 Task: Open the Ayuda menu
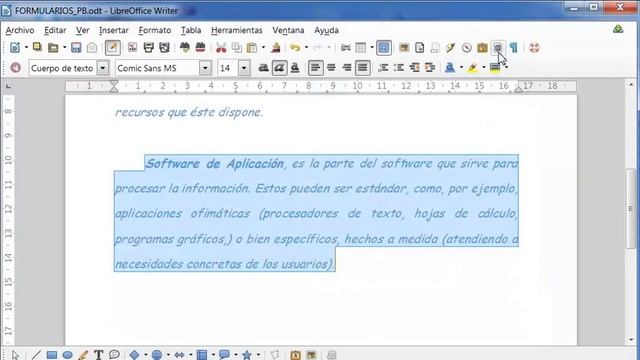(x=326, y=30)
